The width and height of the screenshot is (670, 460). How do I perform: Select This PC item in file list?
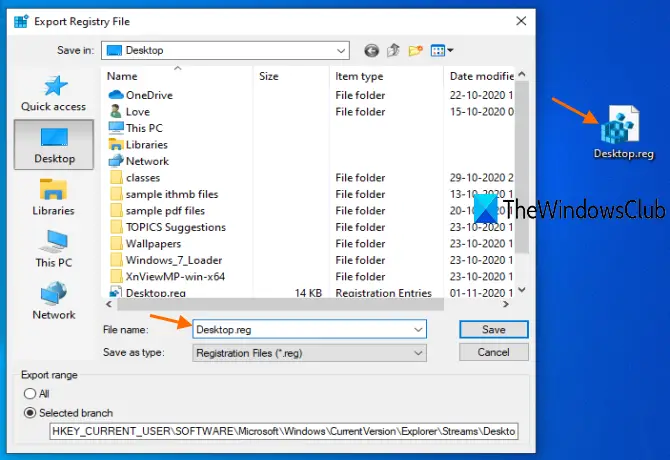(x=136, y=128)
